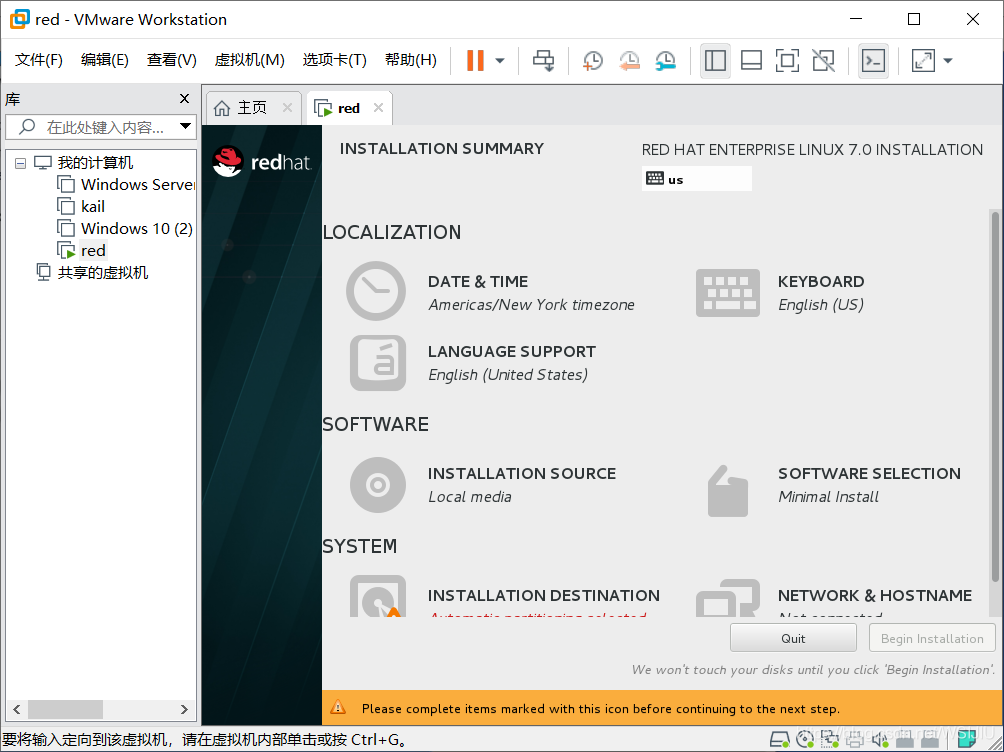1004x752 pixels.
Task: Open INSTALLATION SOURCE settings
Action: 522,473
